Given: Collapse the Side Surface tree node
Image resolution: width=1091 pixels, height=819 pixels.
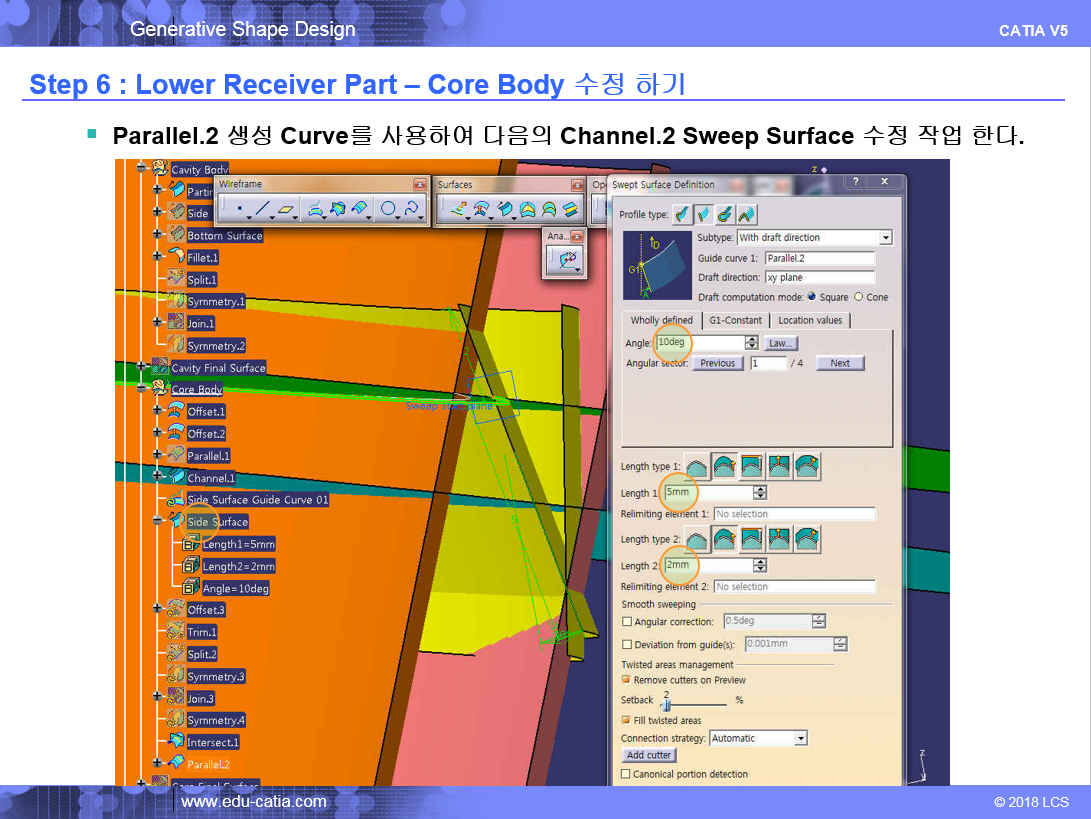Looking at the screenshot, I should tap(157, 521).
